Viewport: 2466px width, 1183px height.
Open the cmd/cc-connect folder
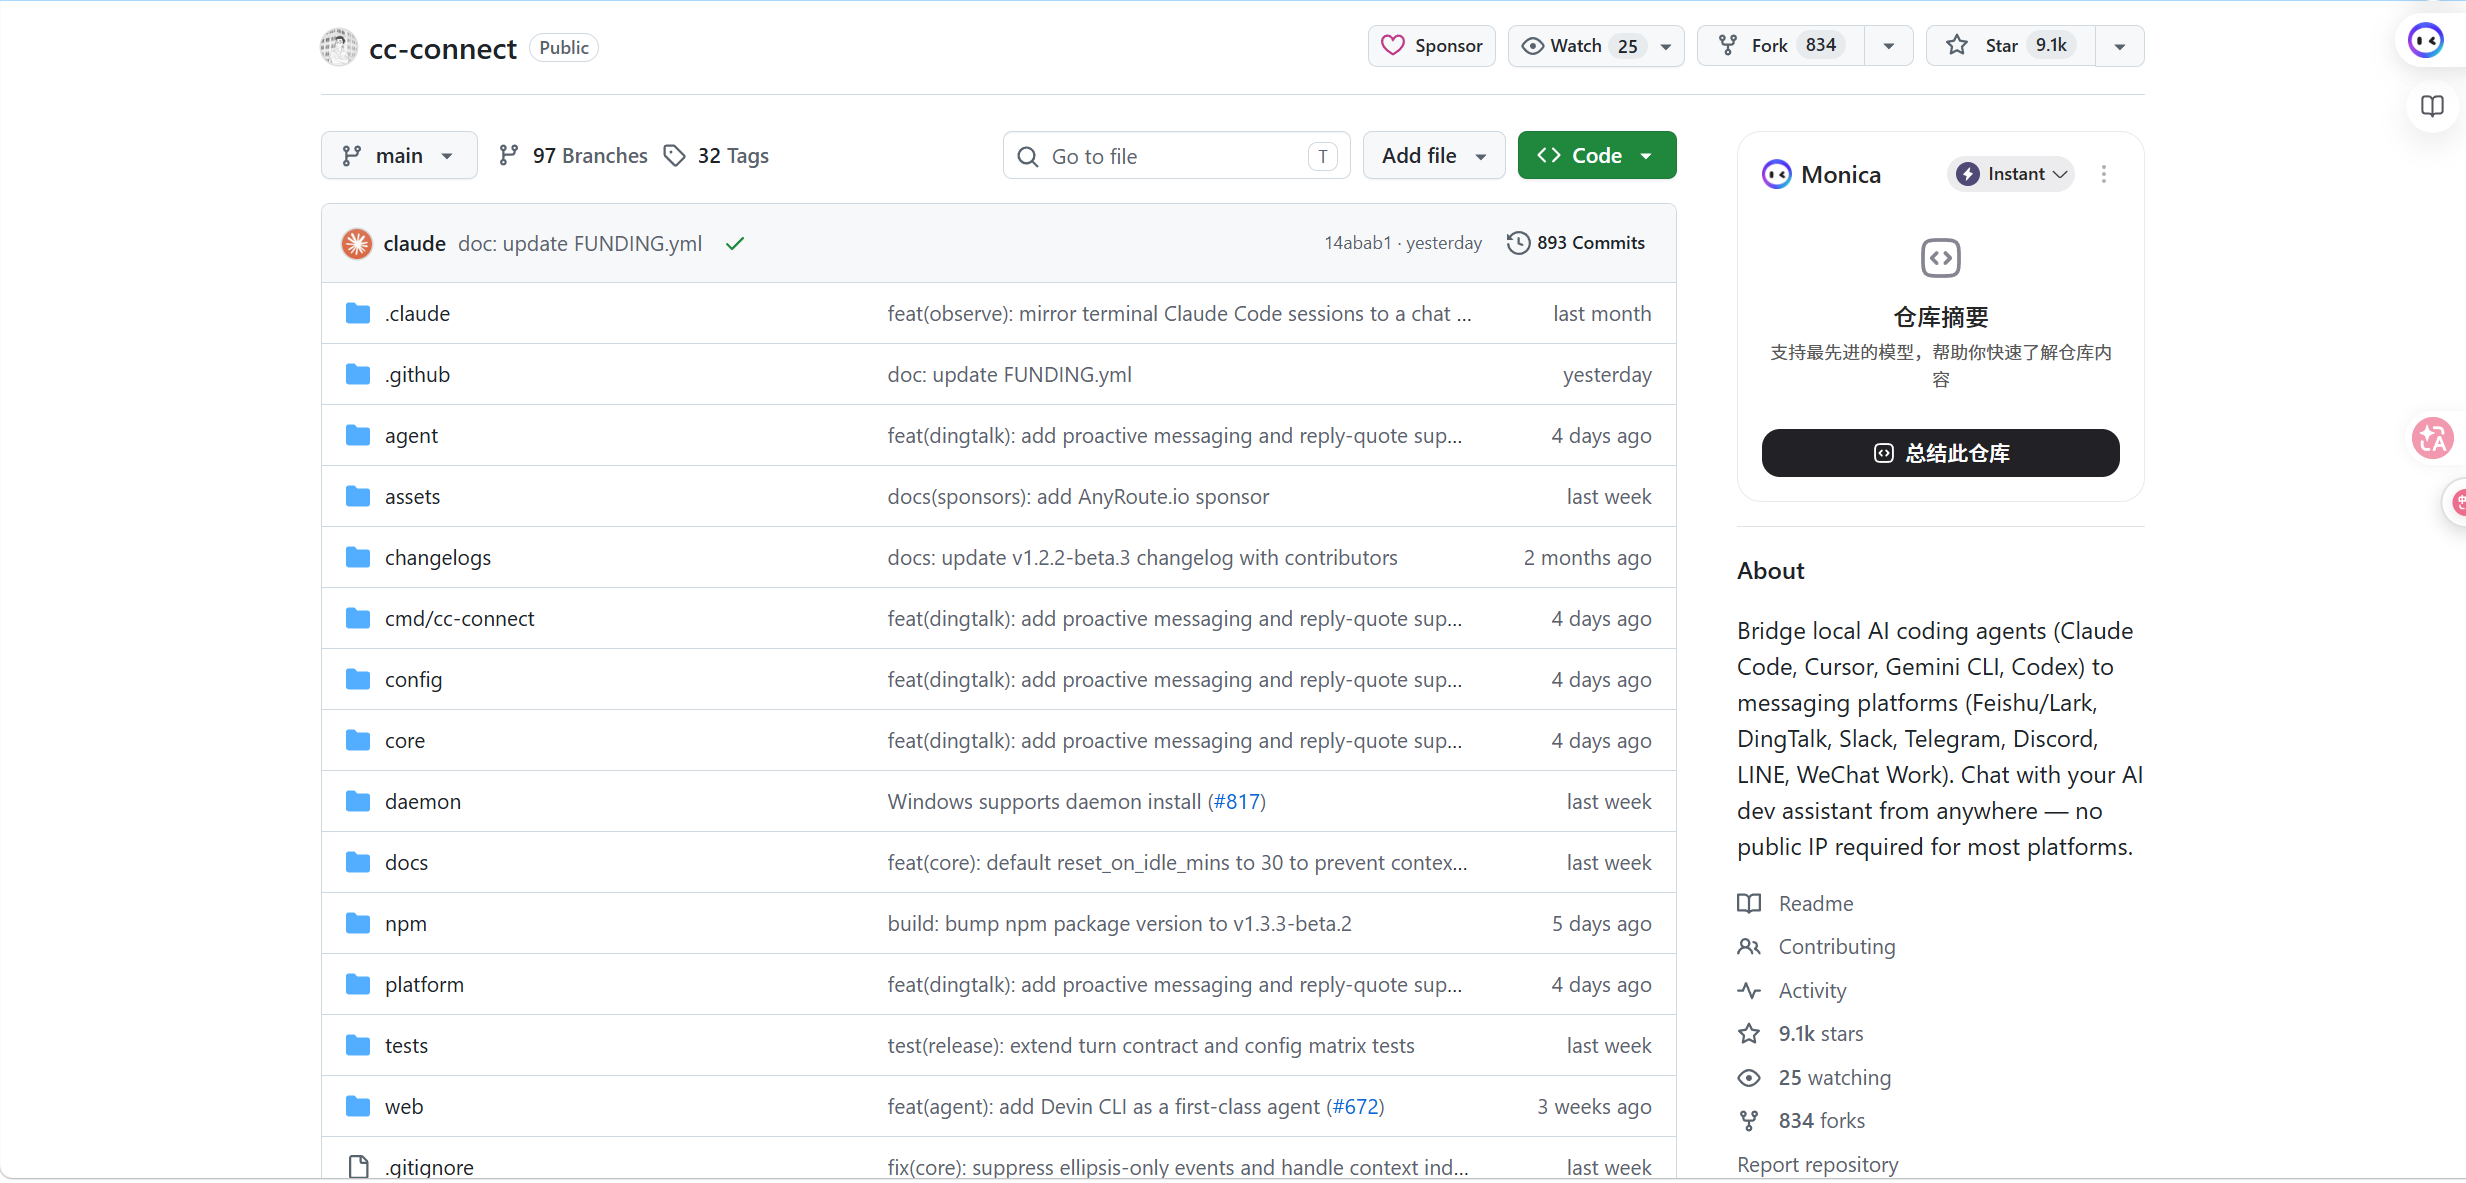point(460,619)
